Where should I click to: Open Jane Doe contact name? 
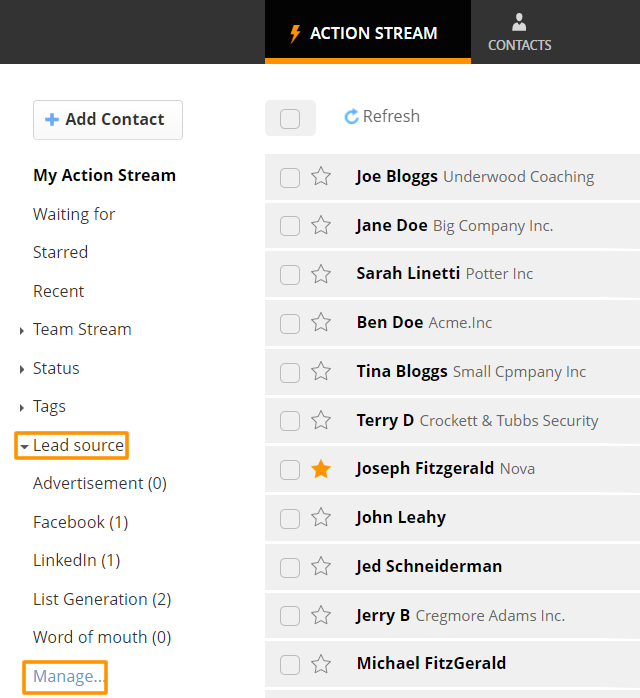[x=392, y=225]
